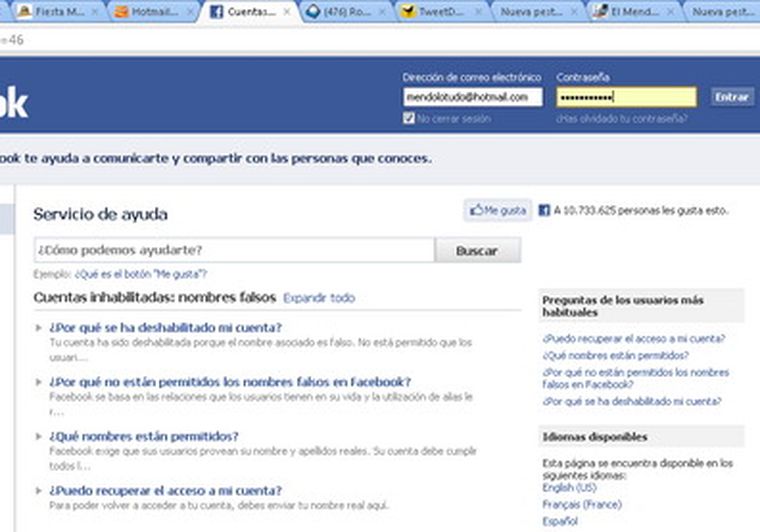This screenshot has height=532, width=760.
Task: Close the active Cuentas Facebook tab
Action: click(287, 13)
